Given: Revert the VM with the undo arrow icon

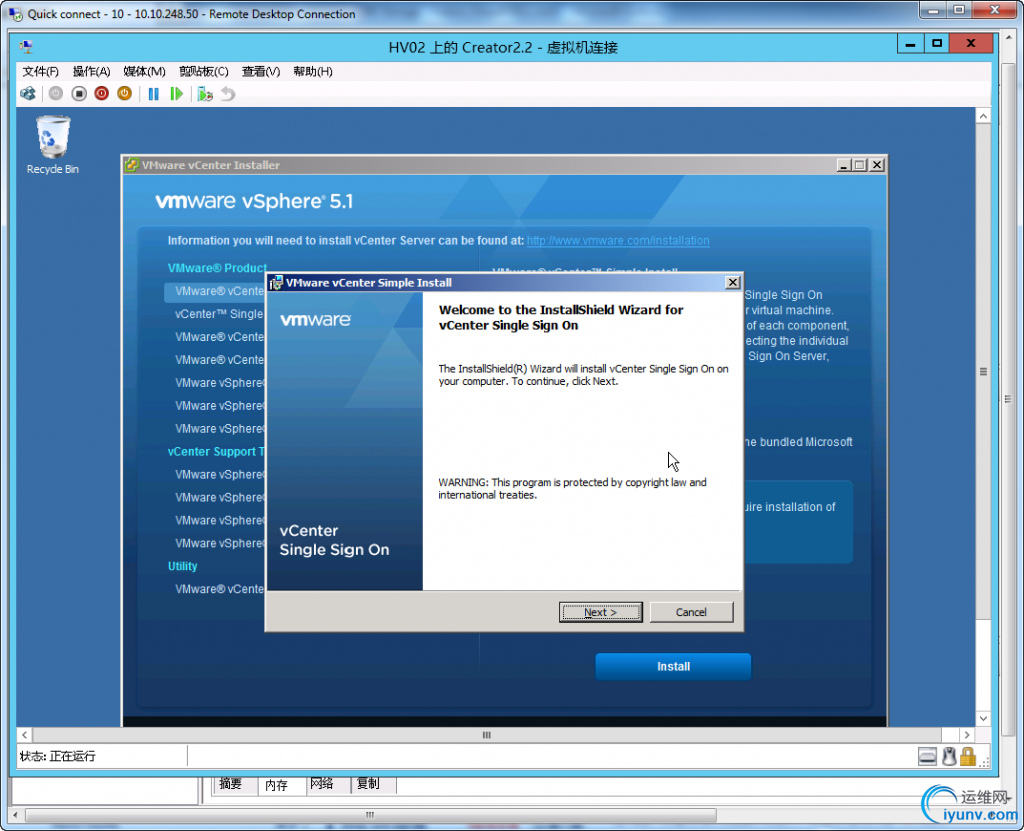Looking at the screenshot, I should click(x=227, y=94).
